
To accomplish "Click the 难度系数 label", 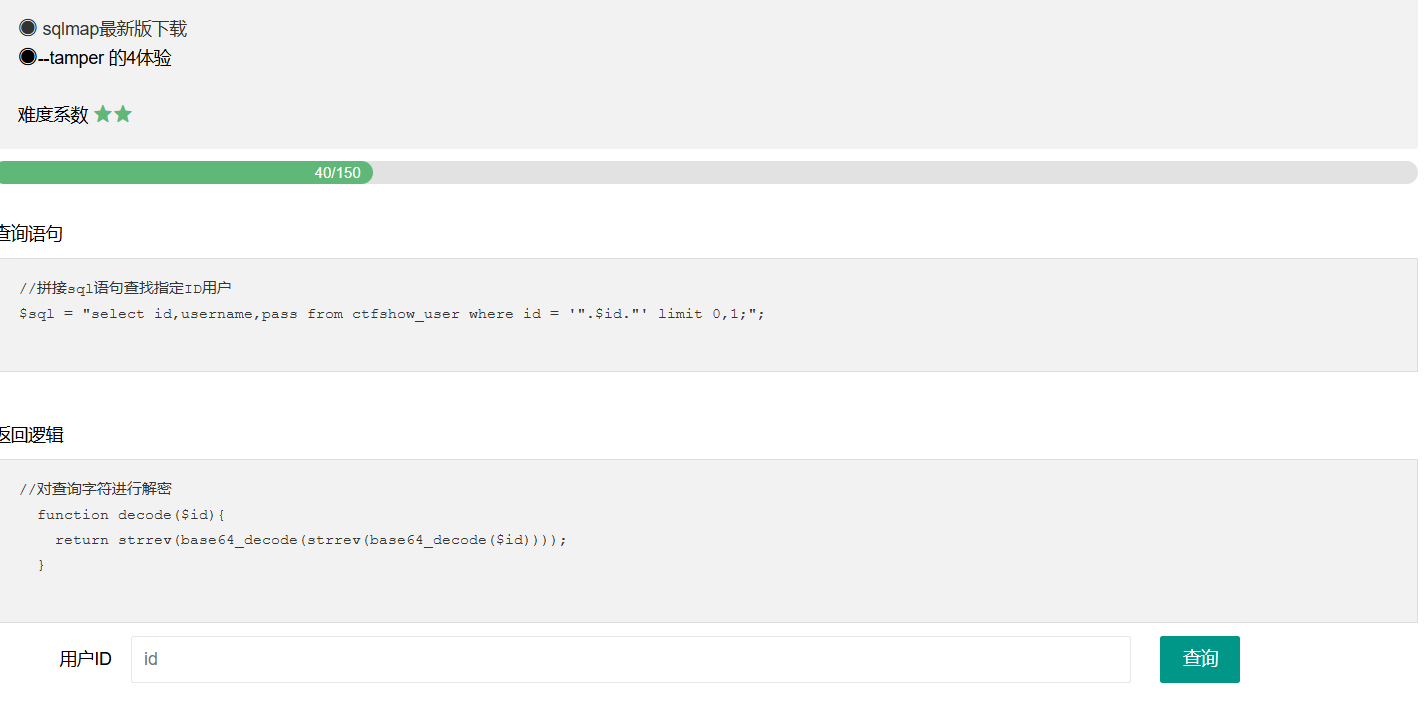I will (x=53, y=115).
